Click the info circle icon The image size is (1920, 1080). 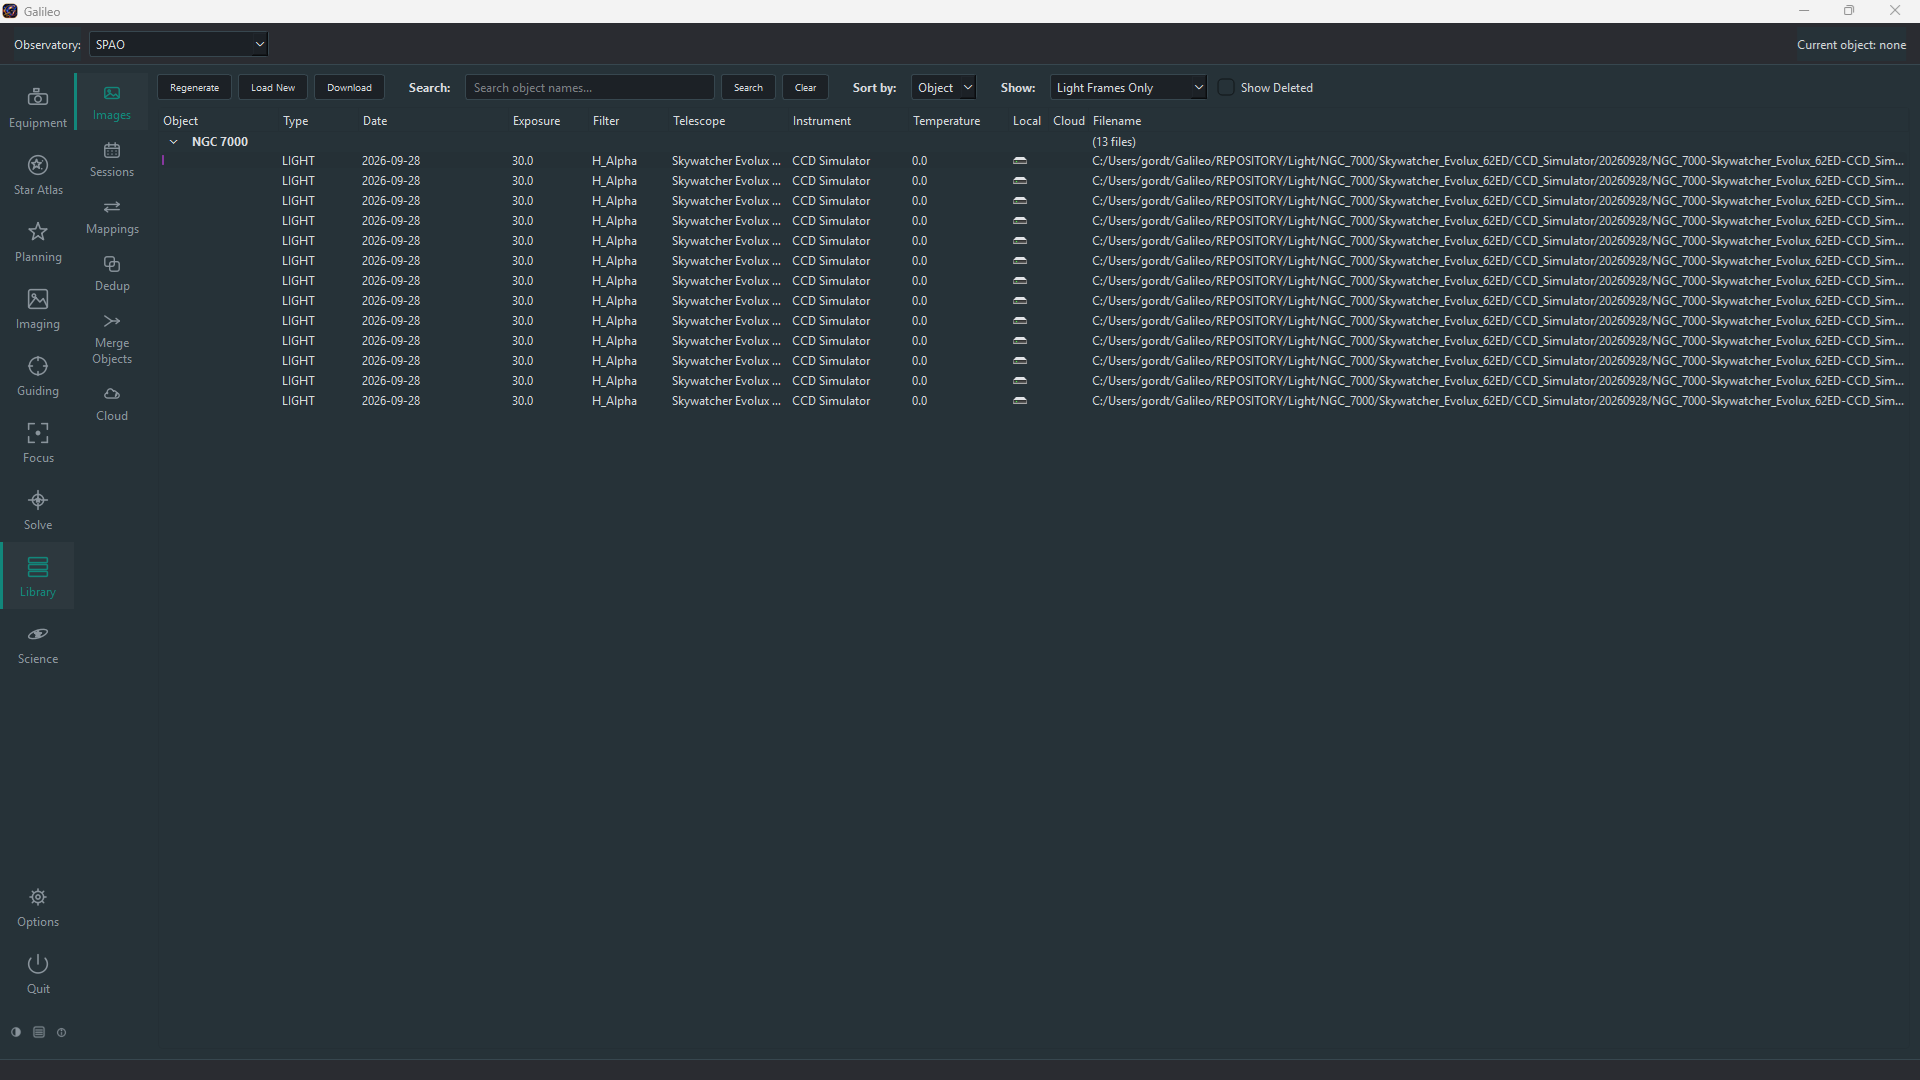pyautogui.click(x=62, y=1032)
